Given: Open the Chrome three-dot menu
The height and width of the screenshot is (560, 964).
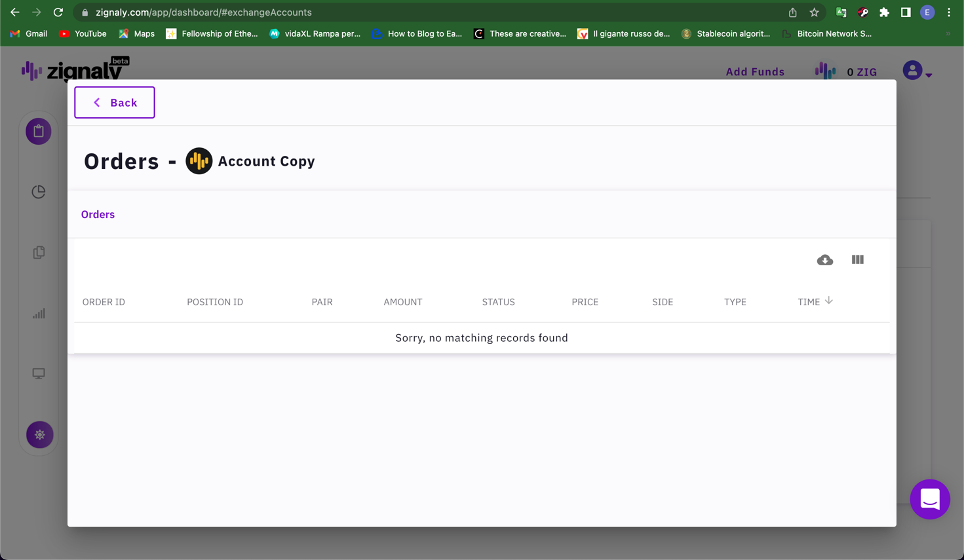Looking at the screenshot, I should coord(949,12).
